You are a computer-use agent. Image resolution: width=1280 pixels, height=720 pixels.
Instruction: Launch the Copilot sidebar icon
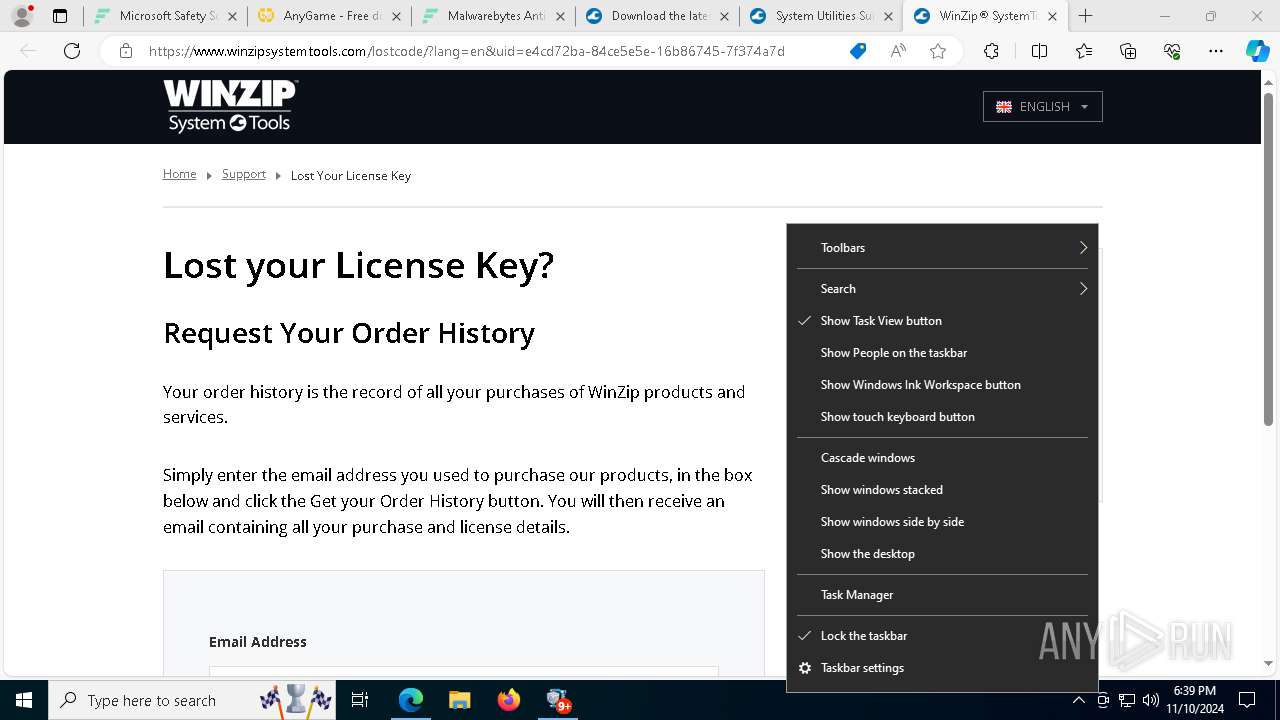1257,51
